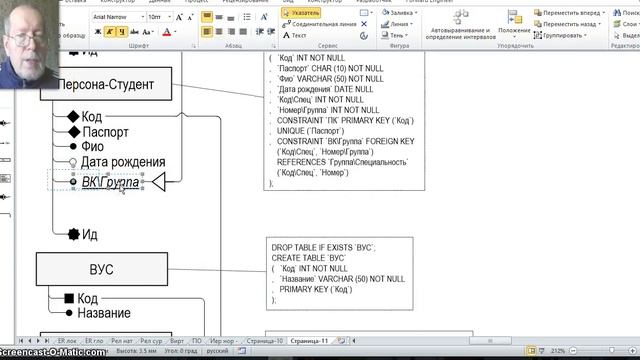This screenshot has height=360, width=640.
Task: Click Переместить назад
Action: pos(568,24)
